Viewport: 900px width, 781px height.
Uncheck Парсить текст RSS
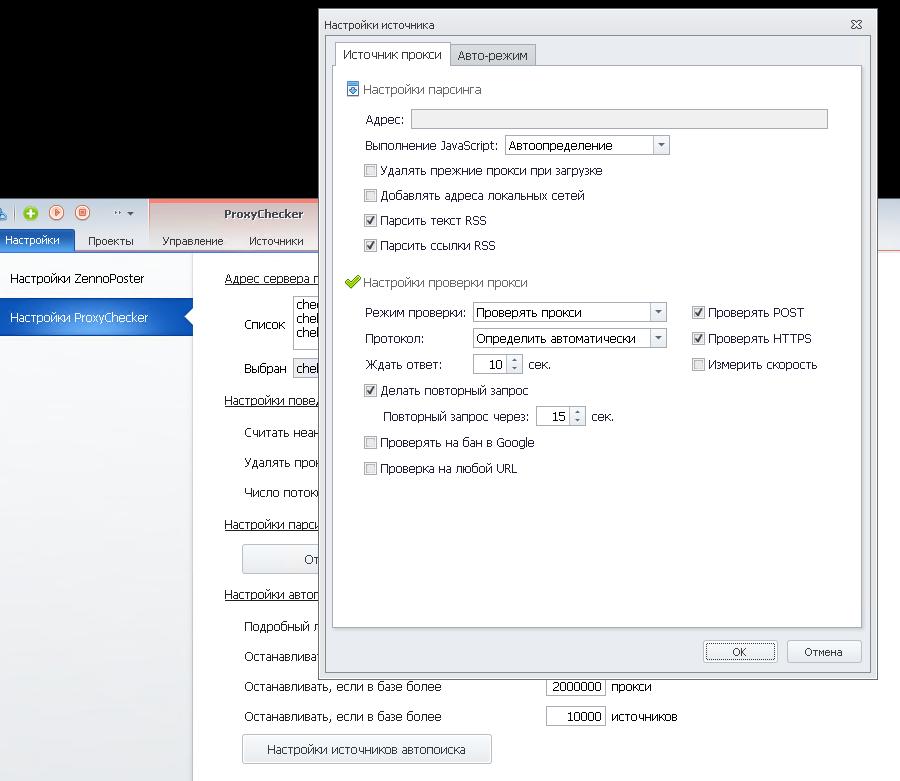[x=371, y=220]
